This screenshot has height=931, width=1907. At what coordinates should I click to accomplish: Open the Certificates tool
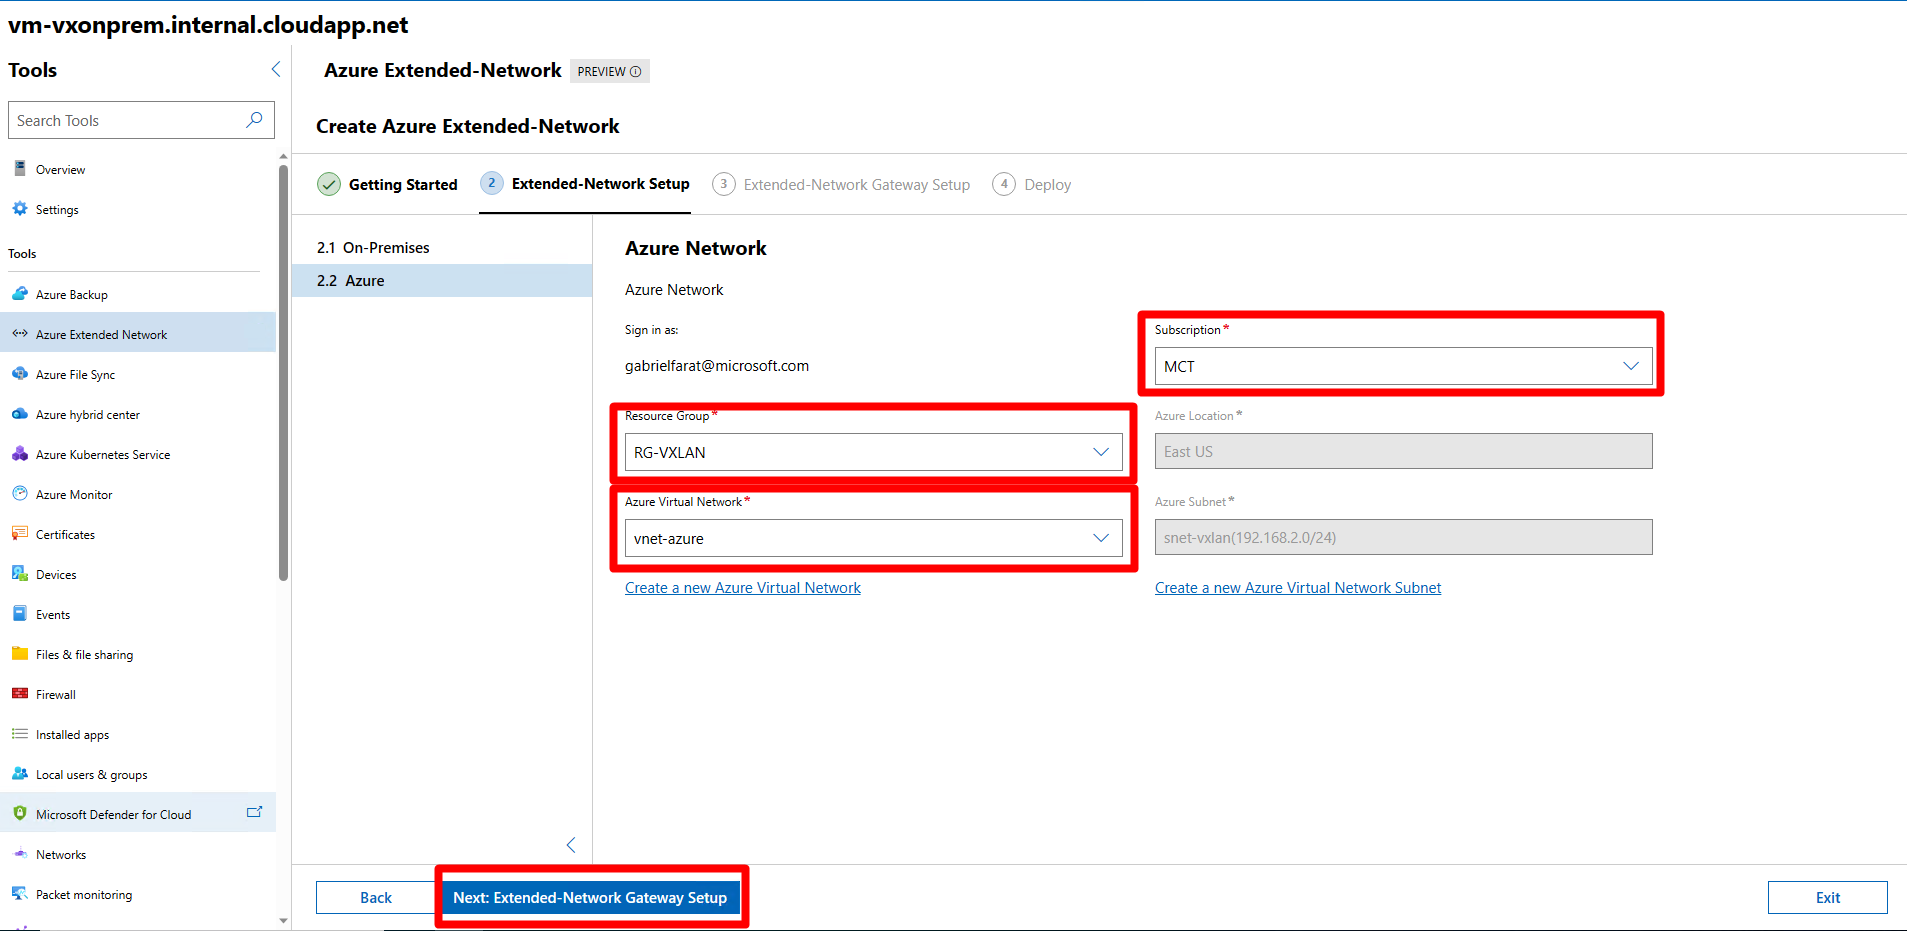click(x=63, y=534)
